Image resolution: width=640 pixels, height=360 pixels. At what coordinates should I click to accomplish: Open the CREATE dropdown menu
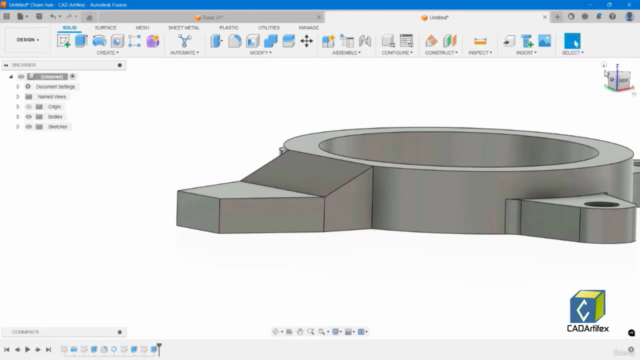108,53
